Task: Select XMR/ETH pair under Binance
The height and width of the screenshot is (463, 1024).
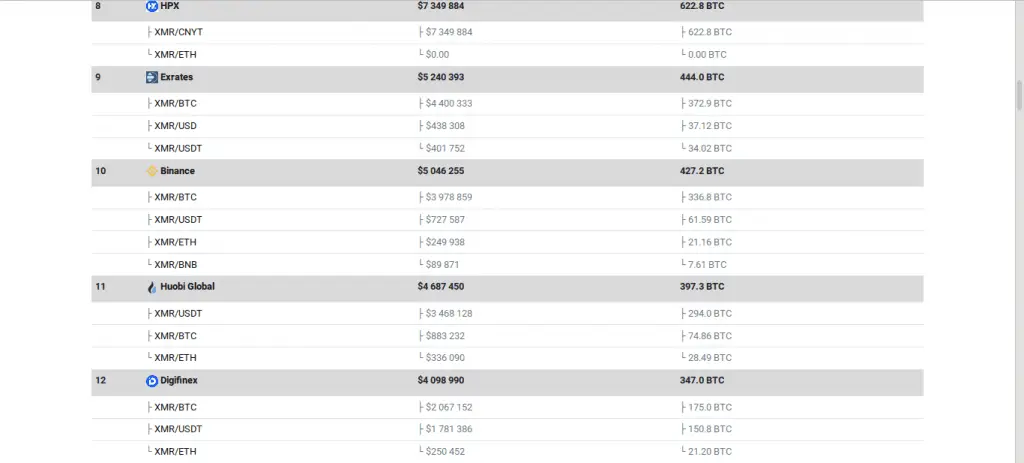Action: pos(175,242)
